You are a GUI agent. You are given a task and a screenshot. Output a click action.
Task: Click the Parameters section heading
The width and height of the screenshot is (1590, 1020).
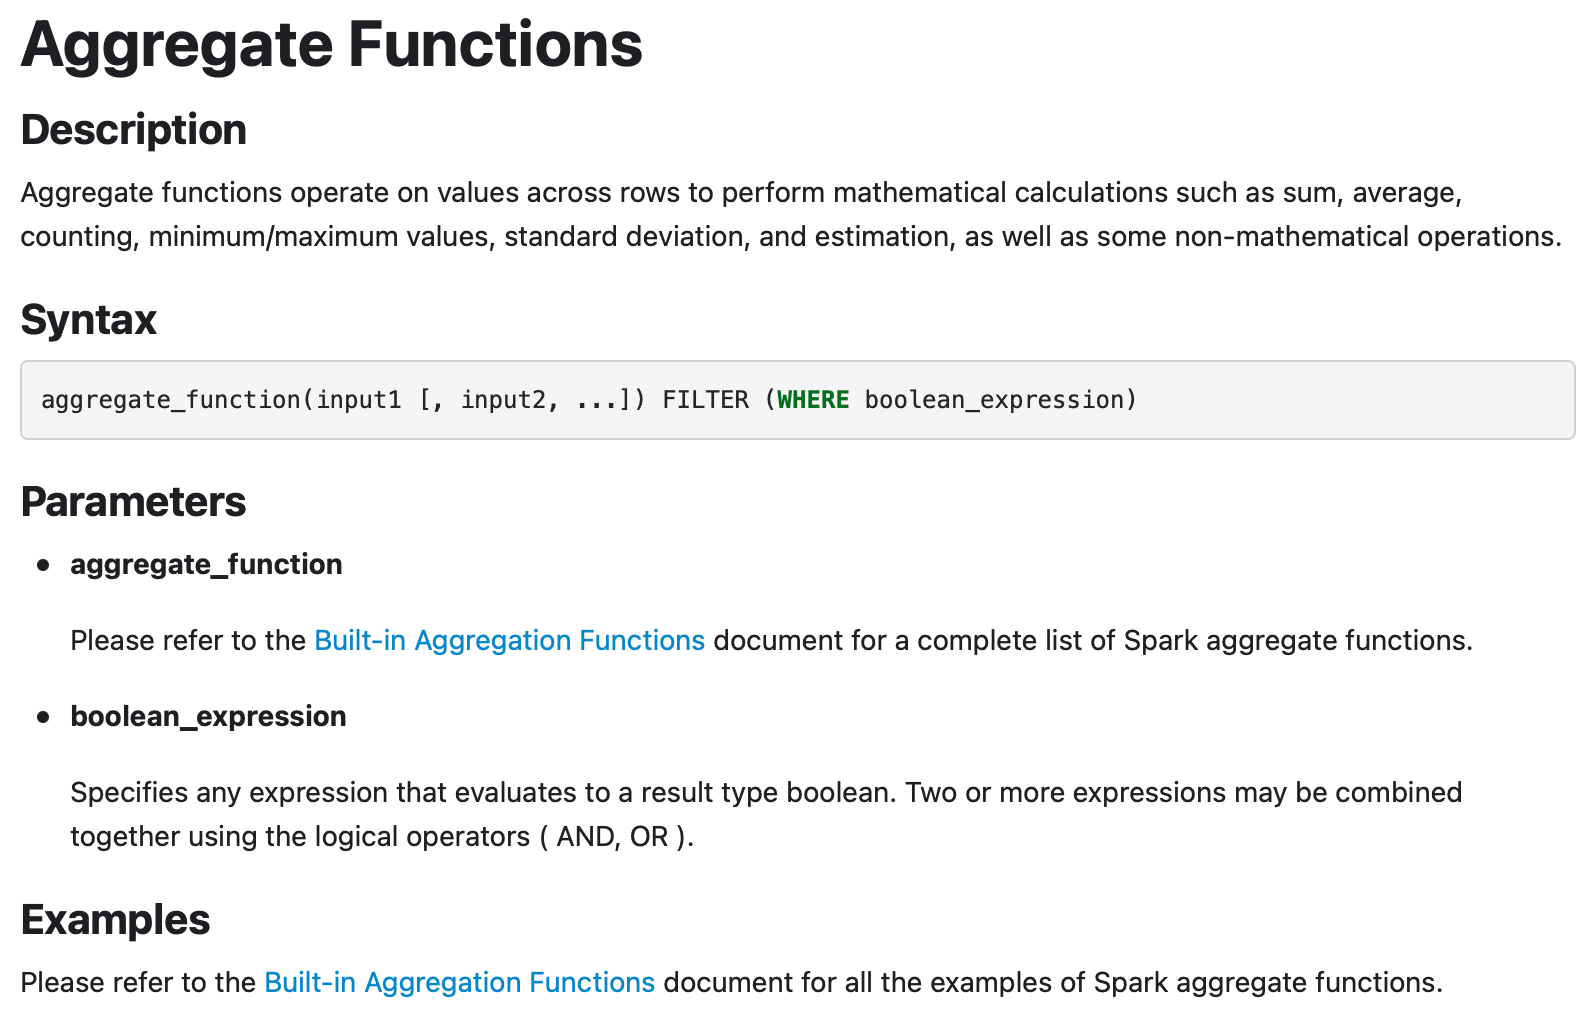point(133,502)
